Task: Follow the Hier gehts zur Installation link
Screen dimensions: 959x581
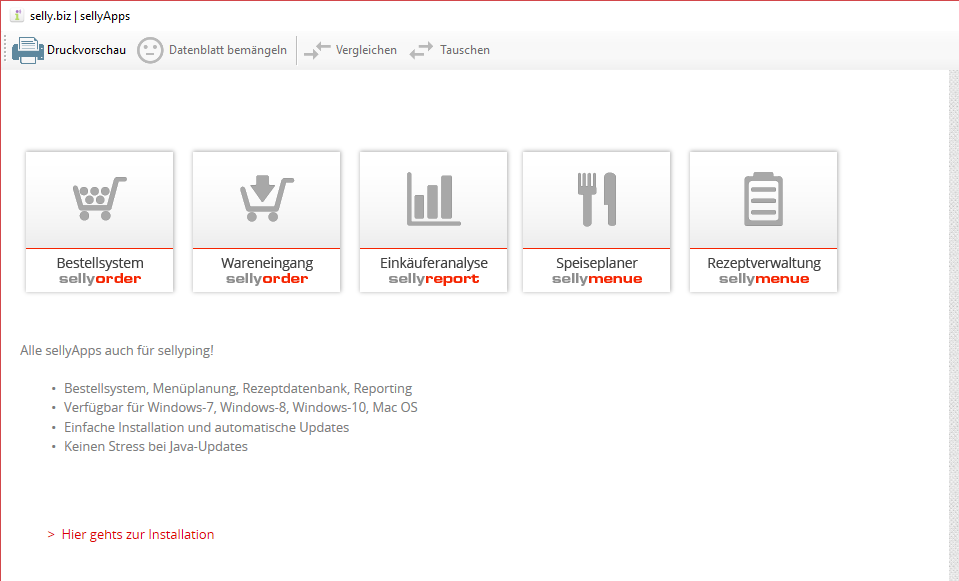Action: tap(137, 534)
